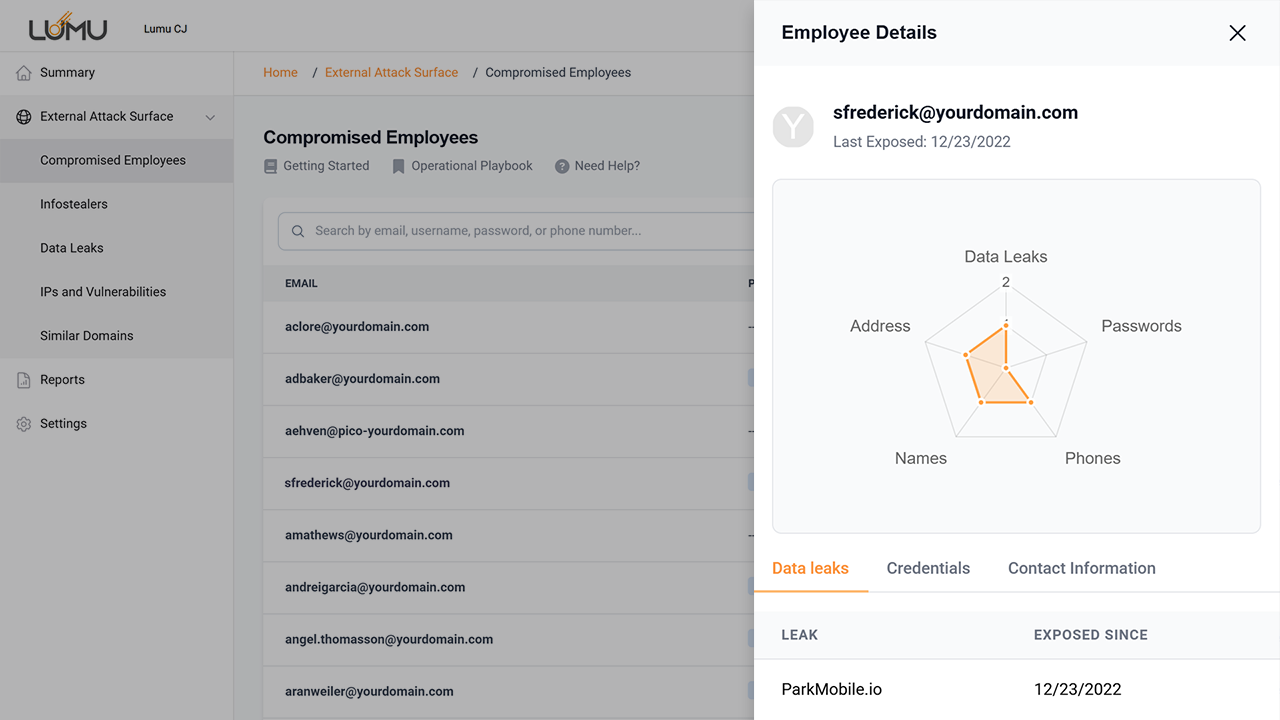Click the Lumu logo
1280x720 pixels.
tap(67, 28)
